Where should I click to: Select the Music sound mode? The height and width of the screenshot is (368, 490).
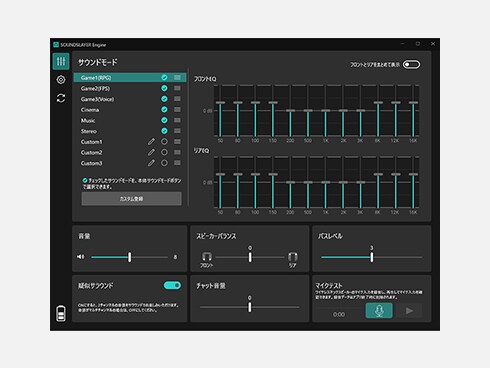(130, 120)
